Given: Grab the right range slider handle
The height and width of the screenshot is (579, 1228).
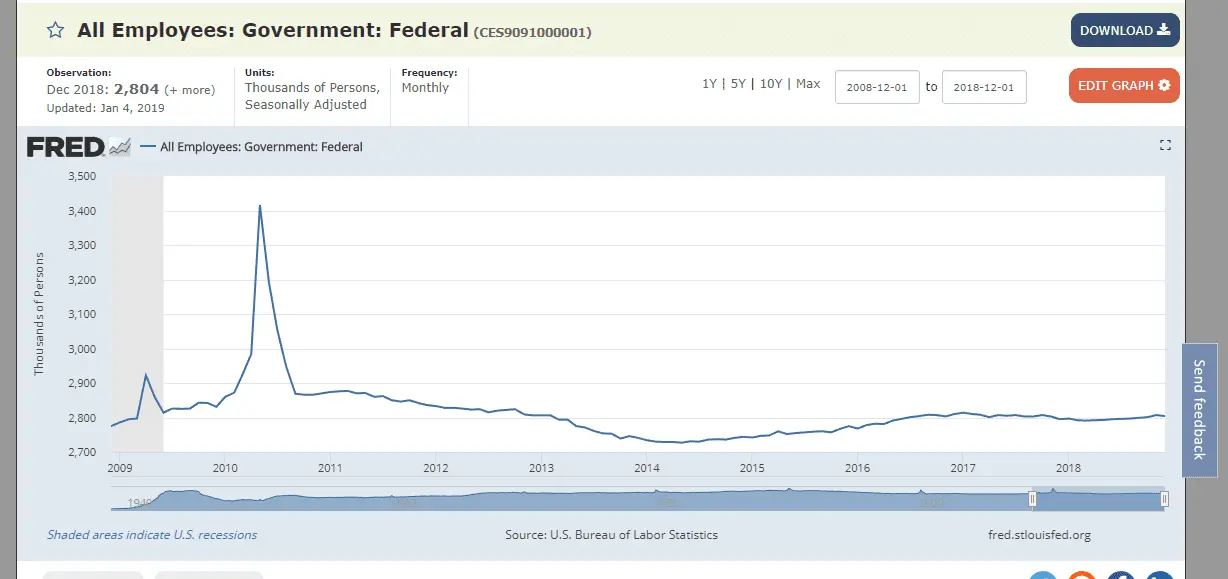Looking at the screenshot, I should tap(1164, 499).
